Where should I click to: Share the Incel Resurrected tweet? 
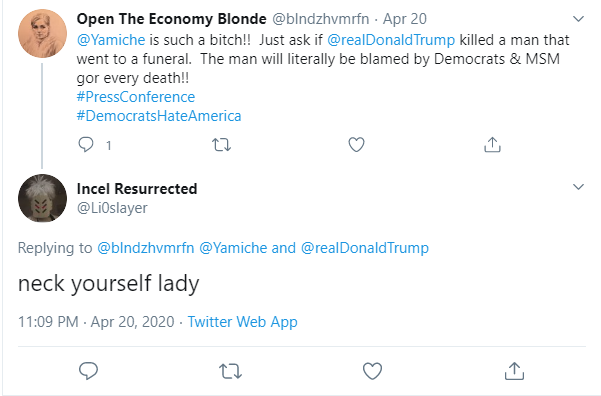point(514,371)
